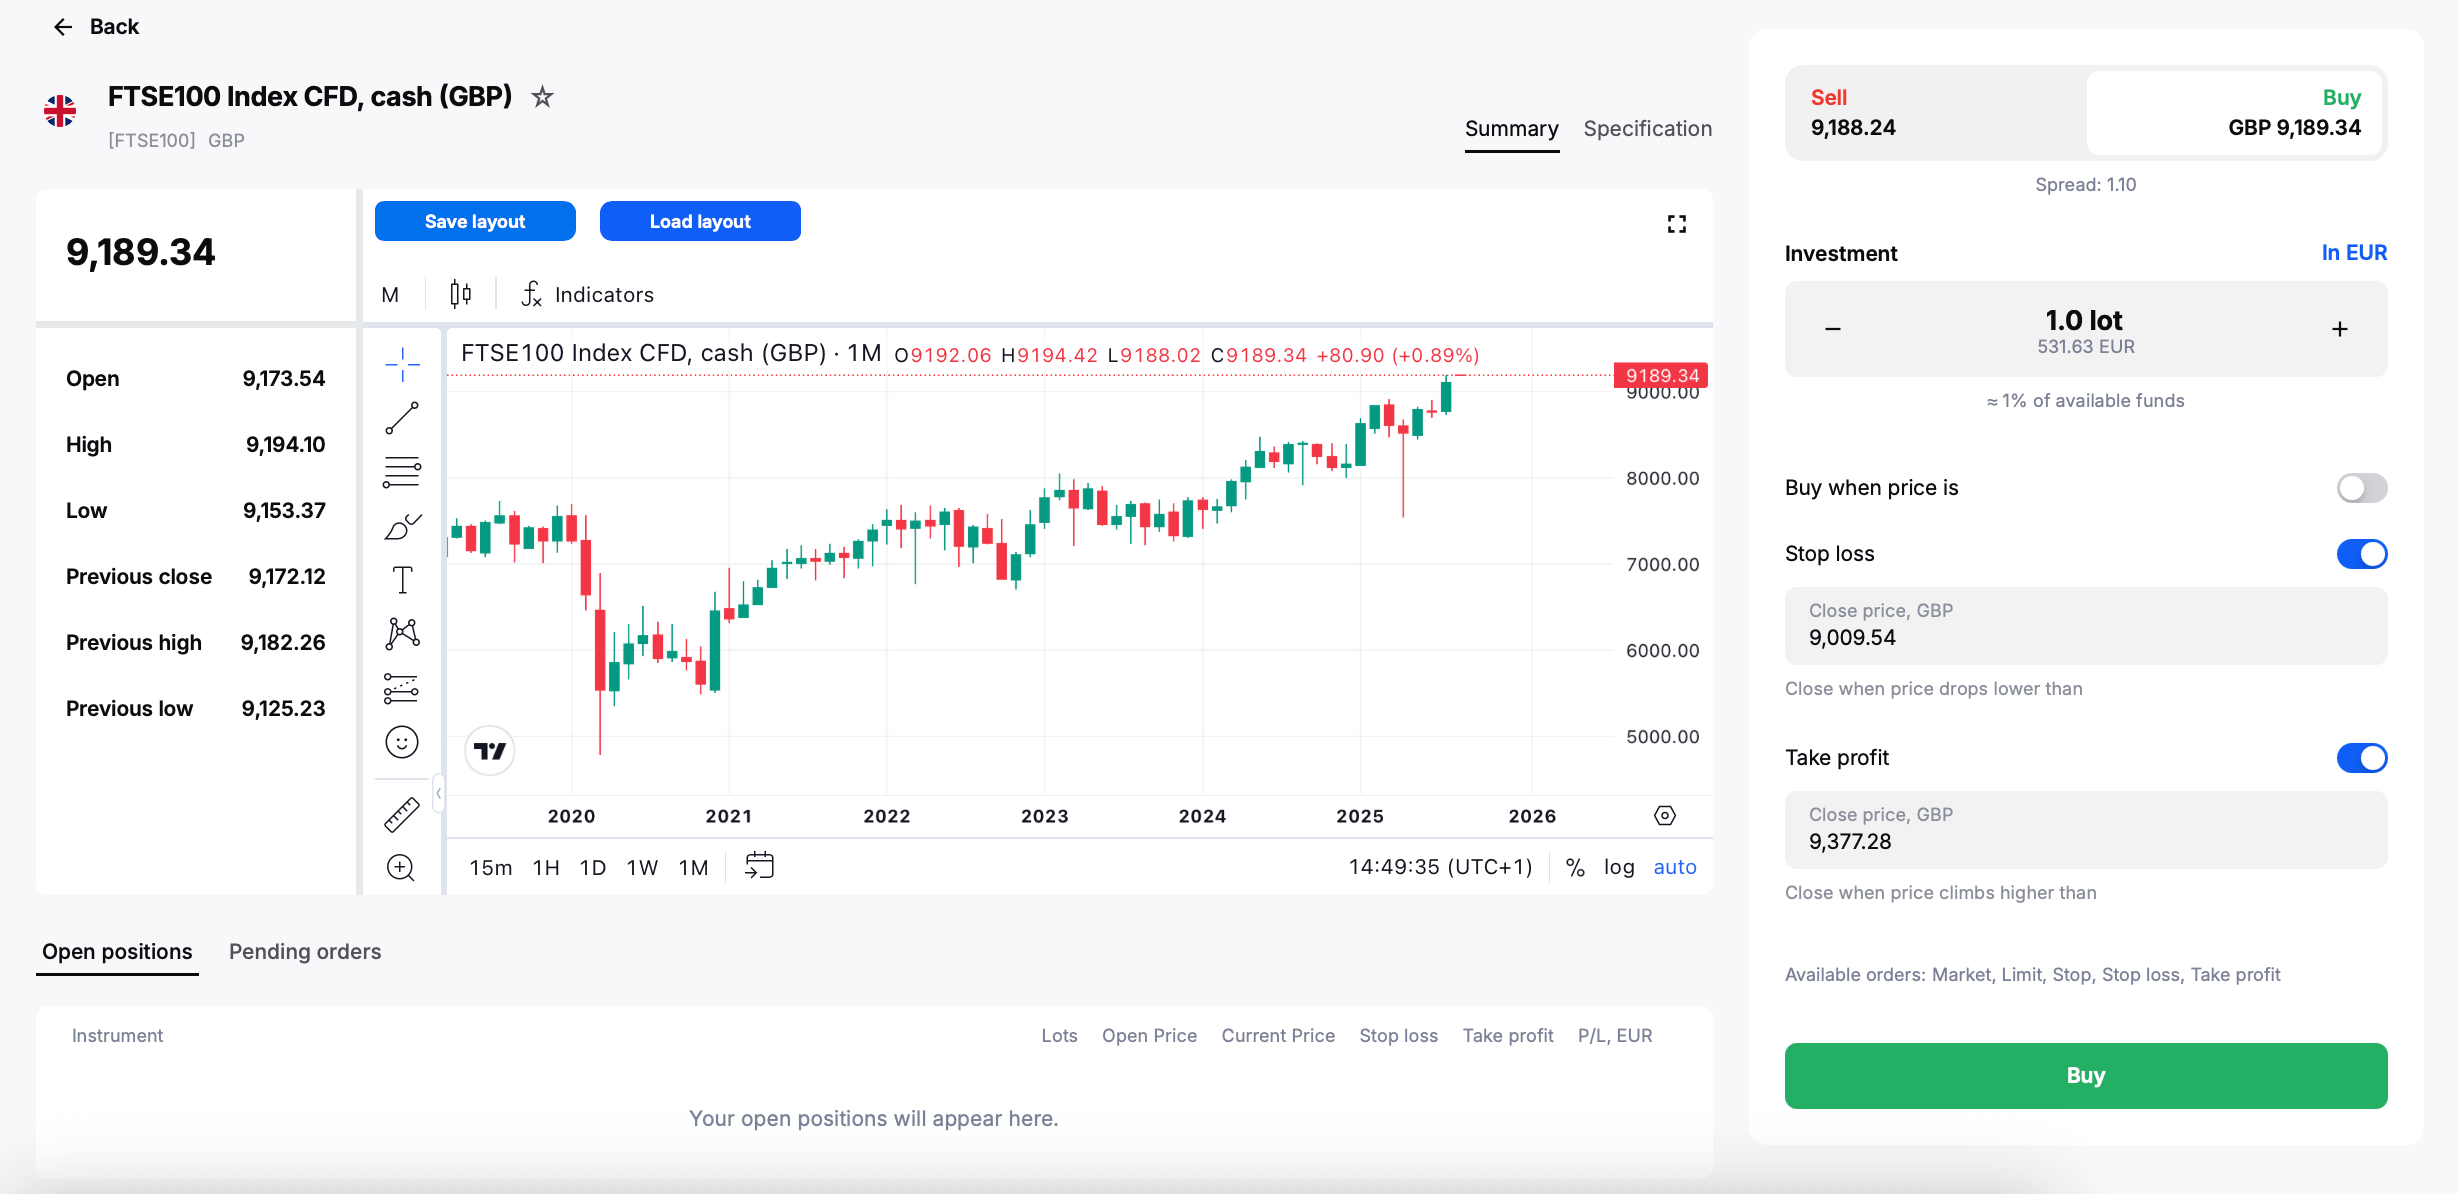Toggle log scale on chart
This screenshot has width=2458, height=1194.
coord(1619,867)
